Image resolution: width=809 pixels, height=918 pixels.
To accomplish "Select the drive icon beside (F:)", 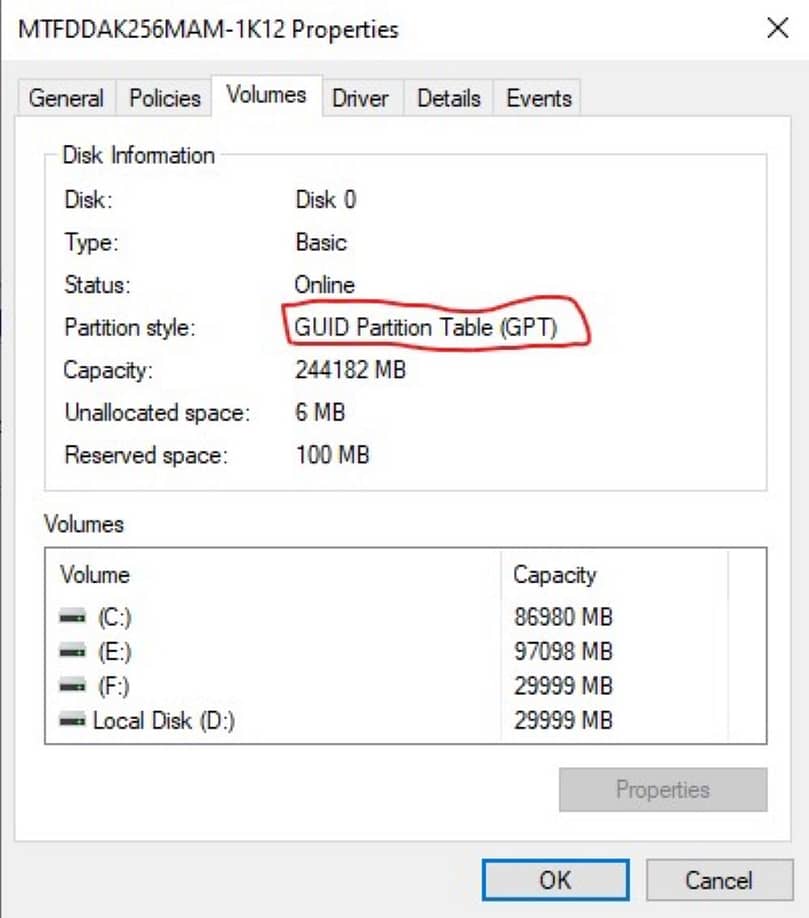I will click(69, 684).
